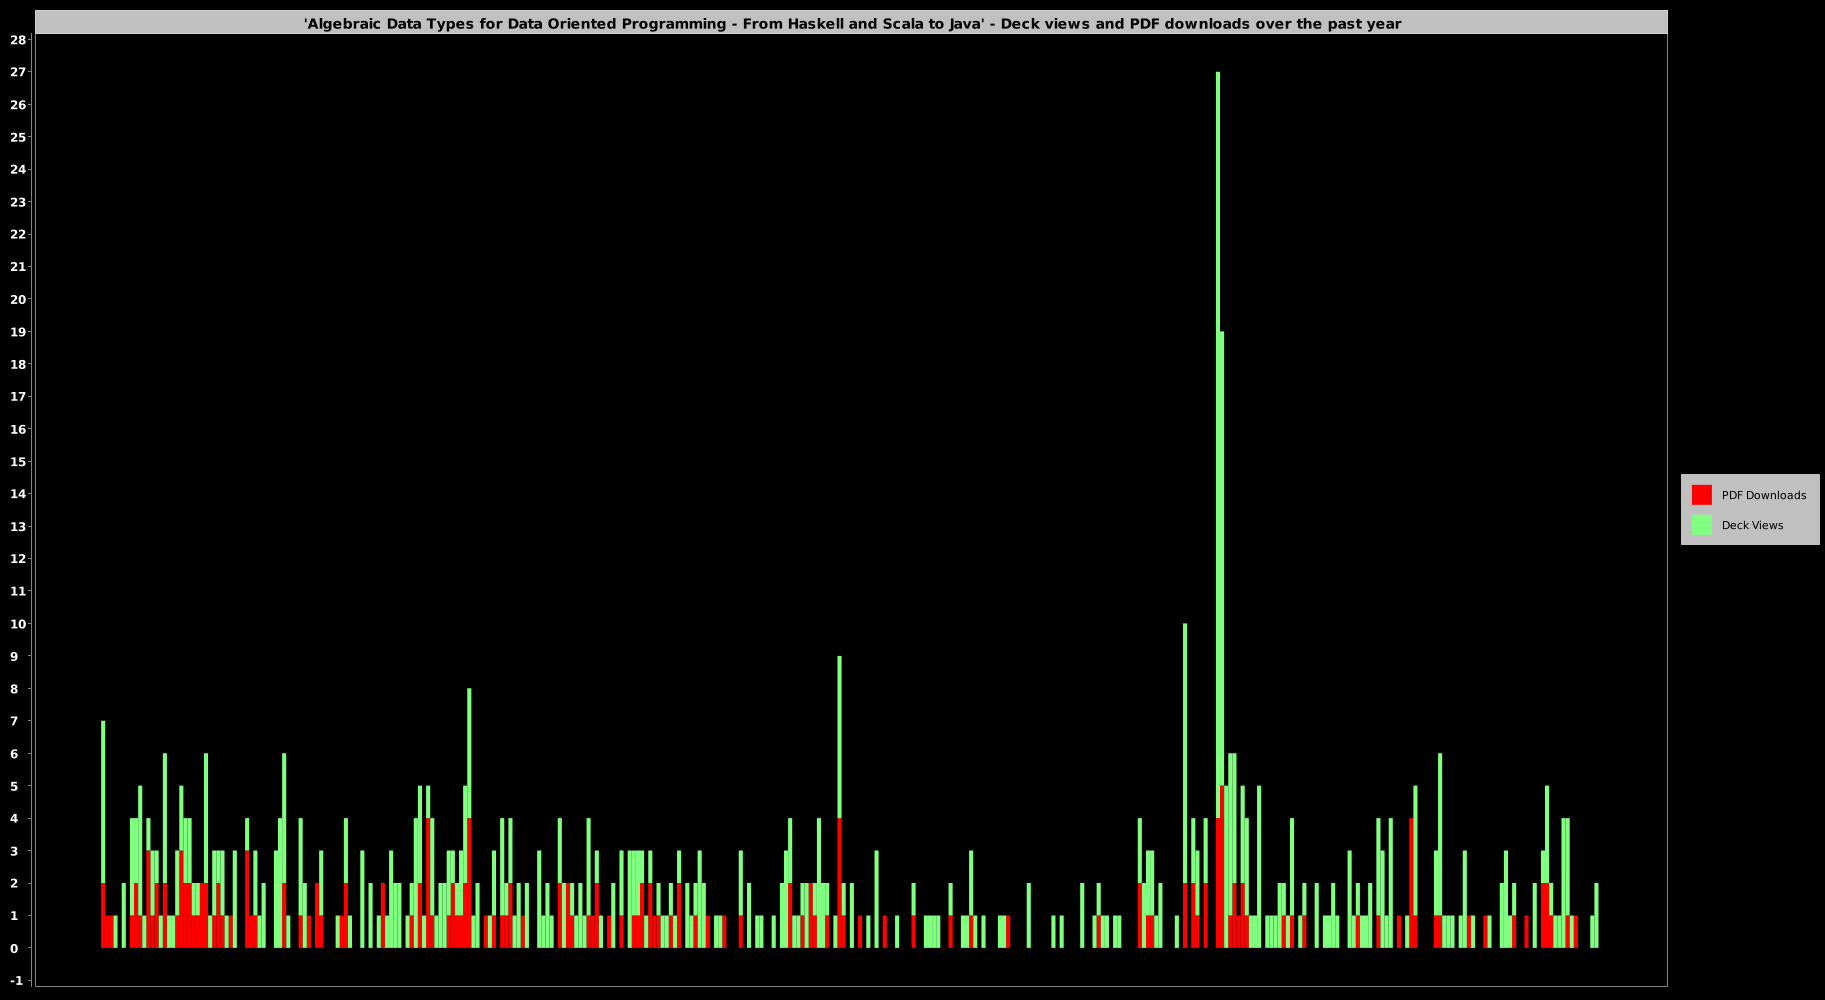The image size is (1825, 1000).
Task: Click the y-axis label 5
Action: (14, 786)
